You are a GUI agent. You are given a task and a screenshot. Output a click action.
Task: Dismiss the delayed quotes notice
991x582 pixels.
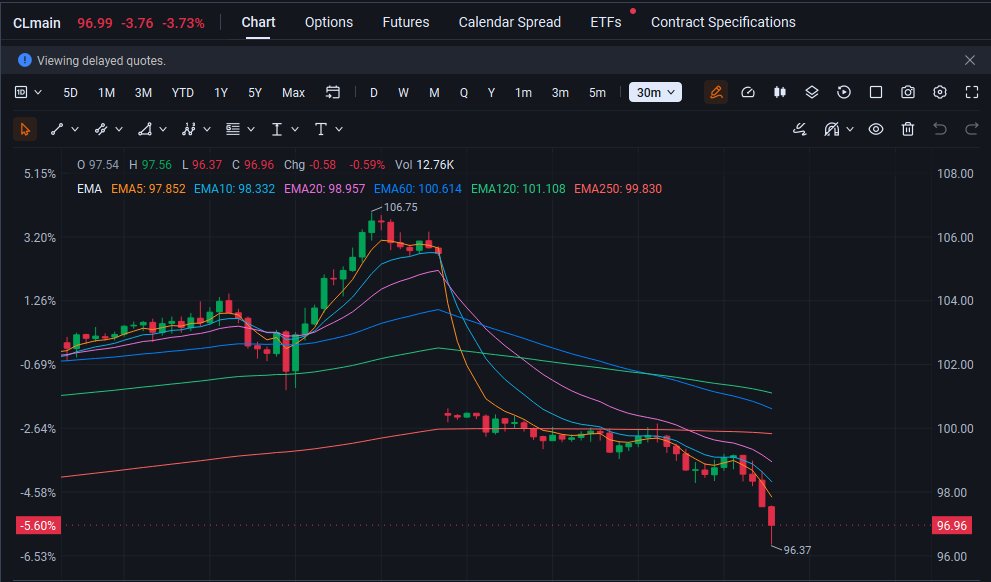coord(970,60)
